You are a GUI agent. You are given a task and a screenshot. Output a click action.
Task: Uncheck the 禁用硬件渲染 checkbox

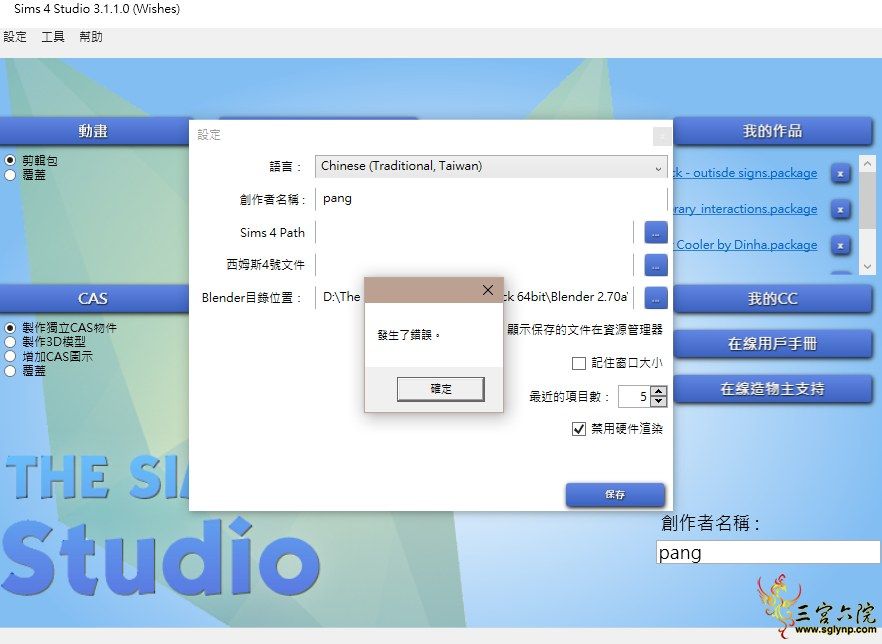point(578,429)
